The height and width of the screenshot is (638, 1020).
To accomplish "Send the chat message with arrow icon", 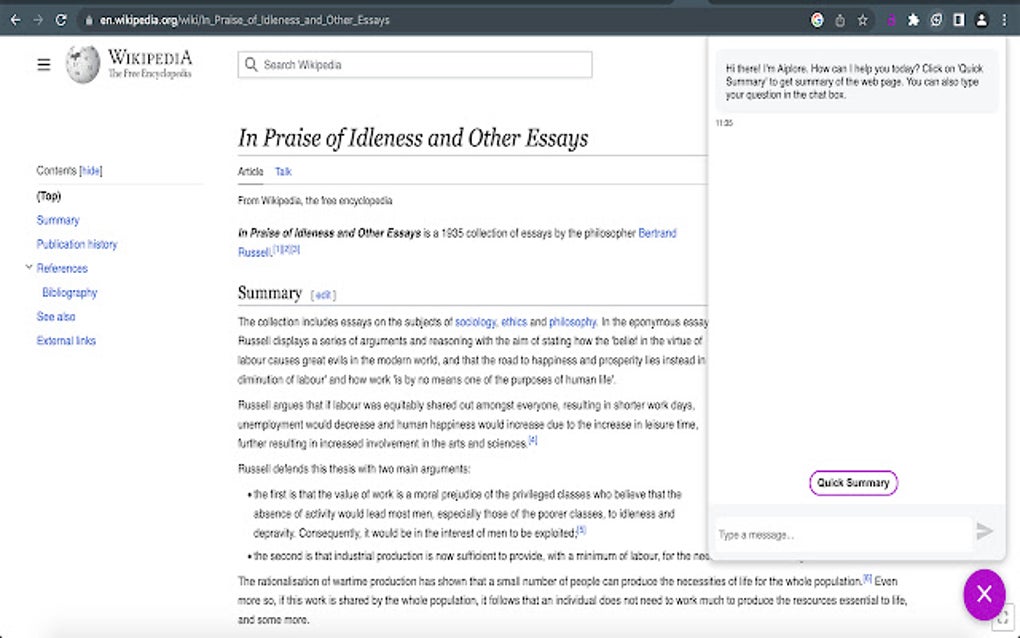I will pos(985,531).
